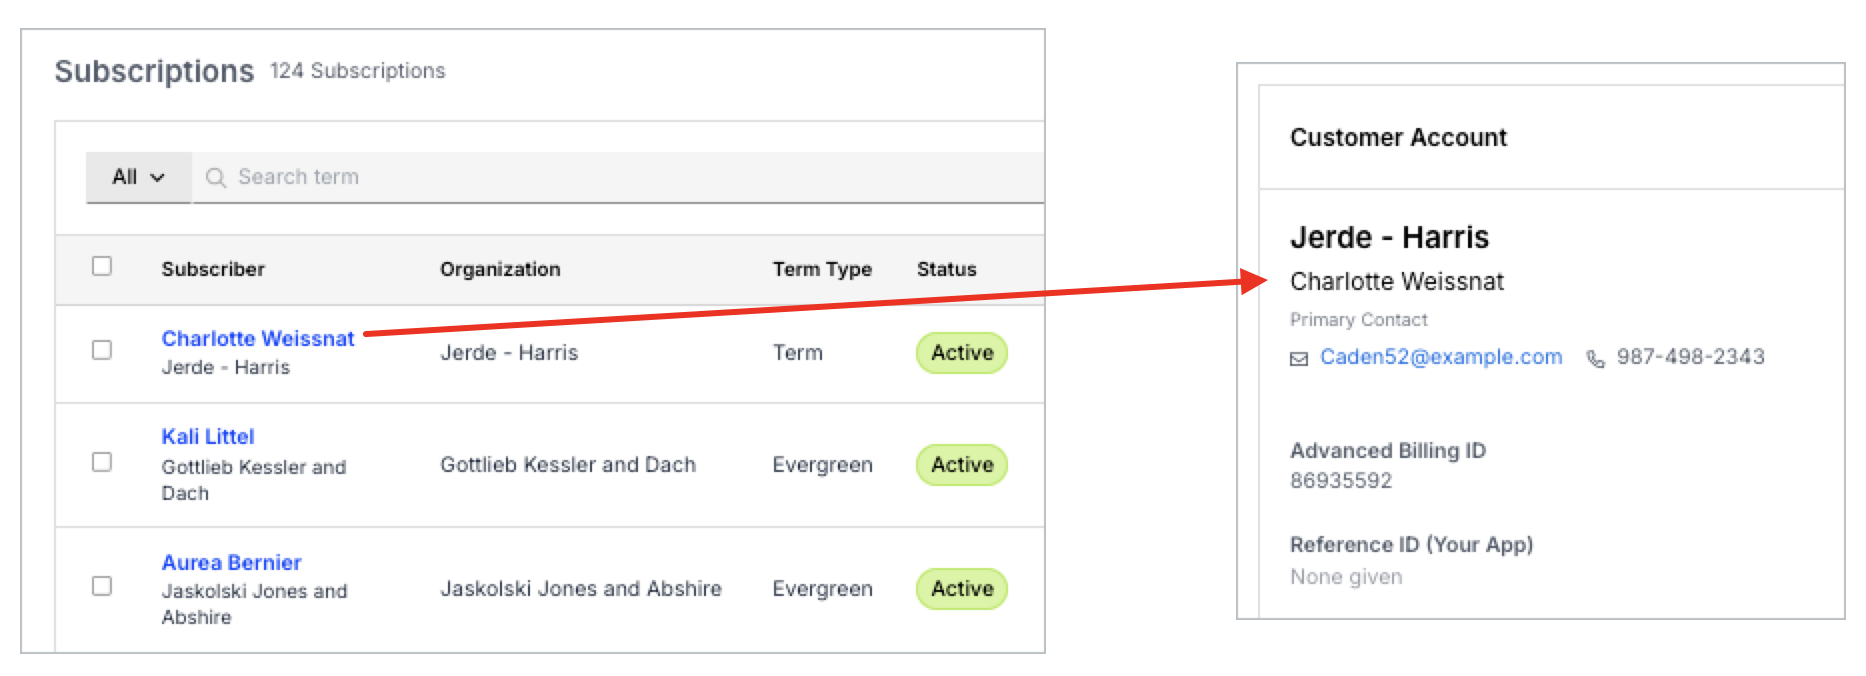Open Aurea Bernier subscriber link
Screen dimensions: 1866x676
click(231, 563)
